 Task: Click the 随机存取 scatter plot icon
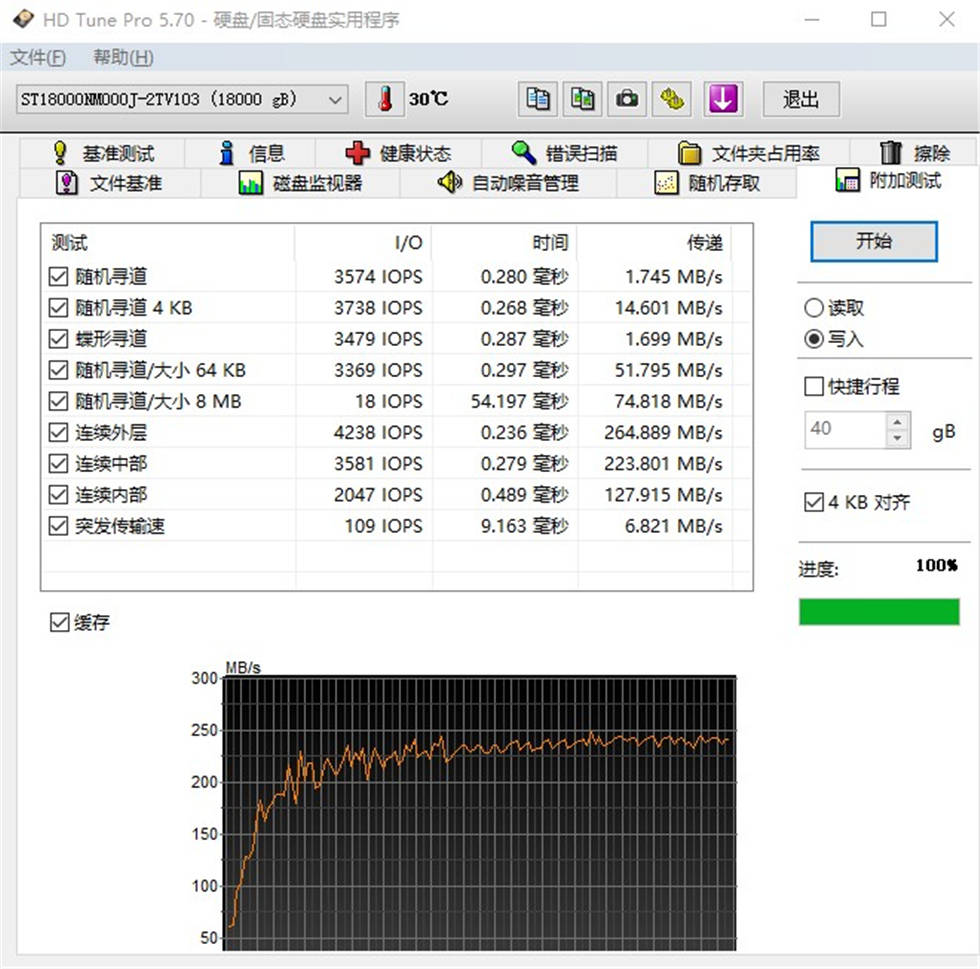tap(666, 183)
